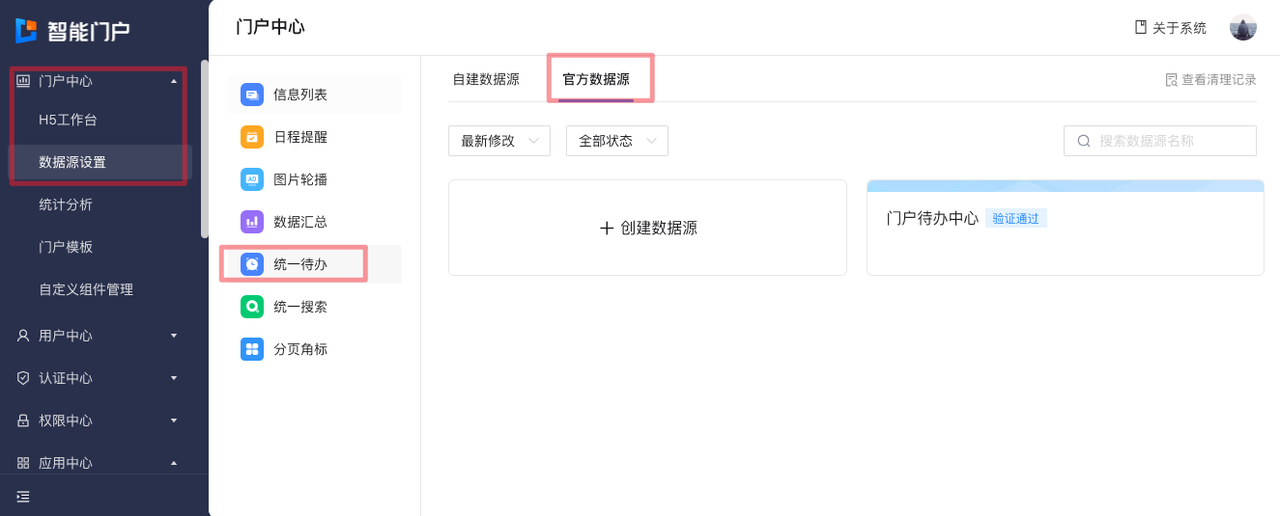Click the user avatar icon
The height and width of the screenshot is (516, 1280).
point(1243,28)
